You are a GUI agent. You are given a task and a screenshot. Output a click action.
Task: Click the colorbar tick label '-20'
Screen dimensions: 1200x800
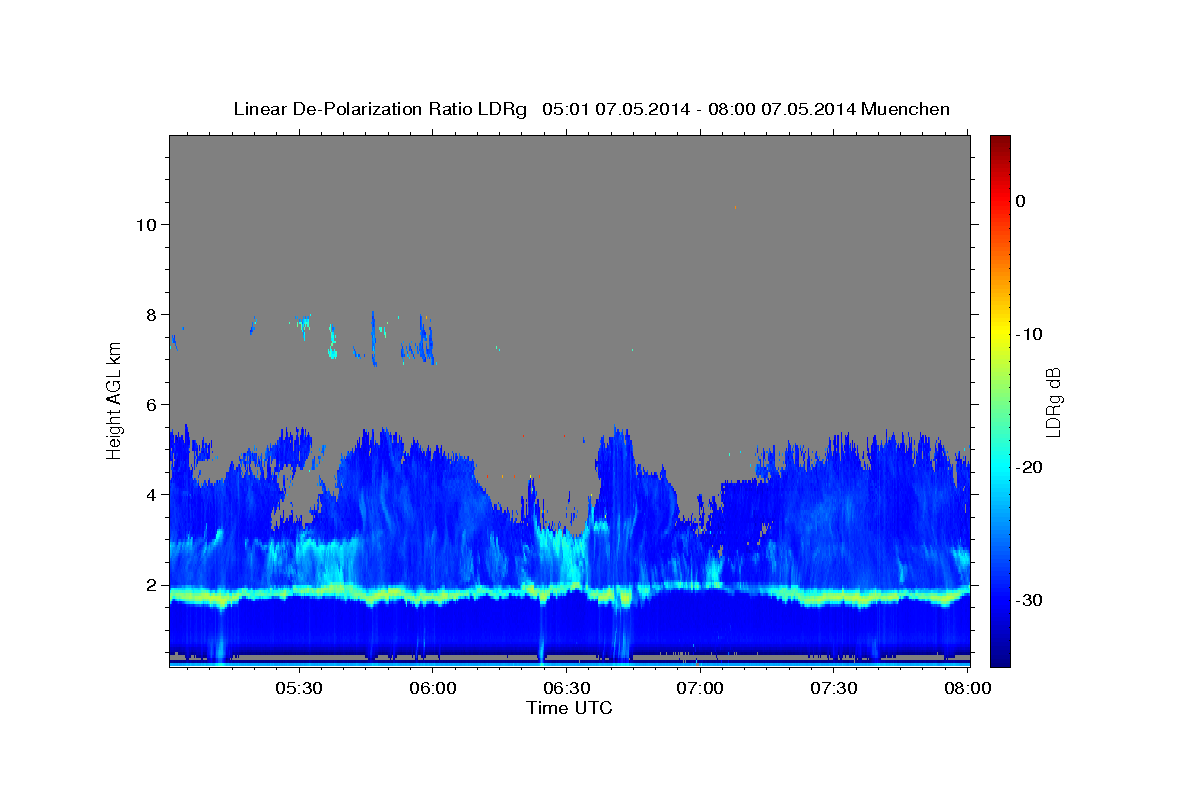[1030, 467]
